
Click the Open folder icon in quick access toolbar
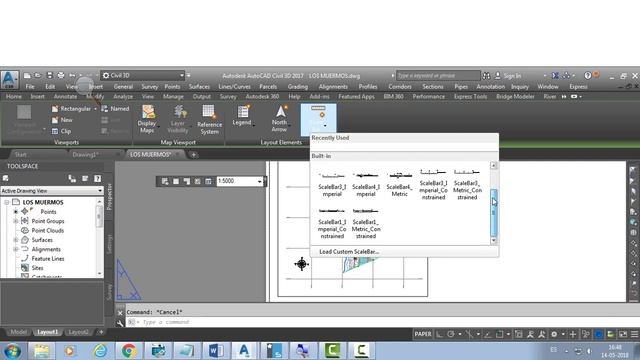click(38, 76)
